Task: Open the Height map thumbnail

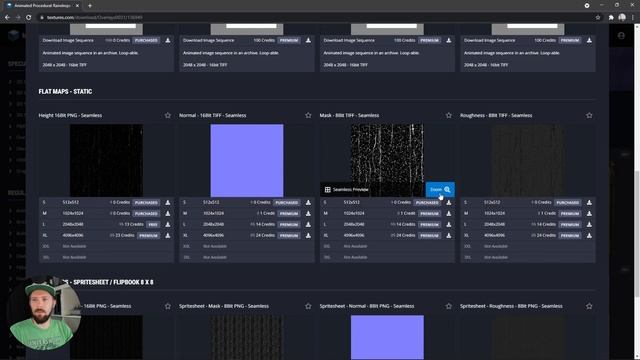Action: (107, 160)
